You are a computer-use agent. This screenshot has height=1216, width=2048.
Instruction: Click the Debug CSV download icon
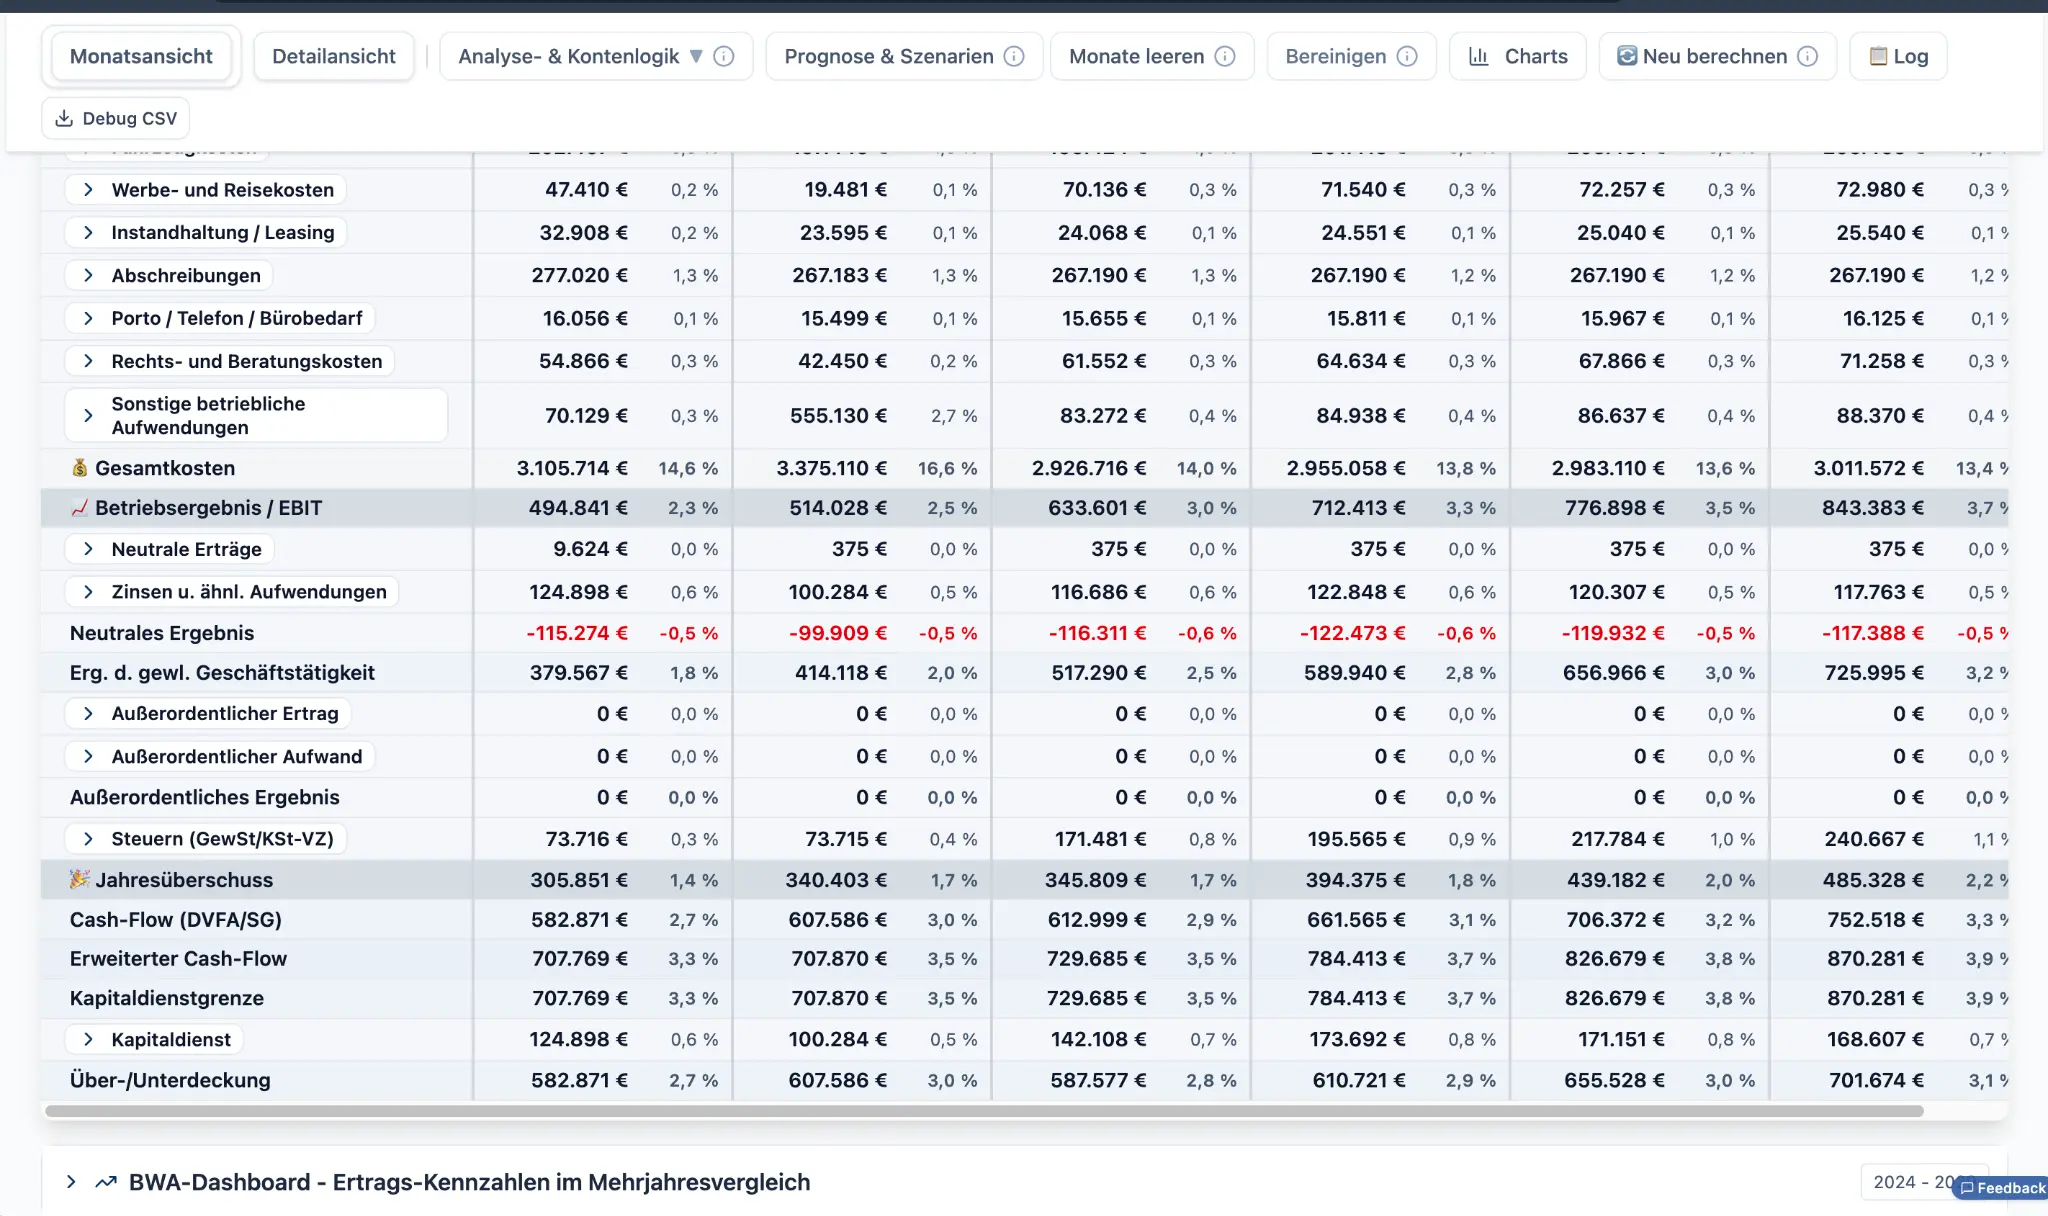64,118
